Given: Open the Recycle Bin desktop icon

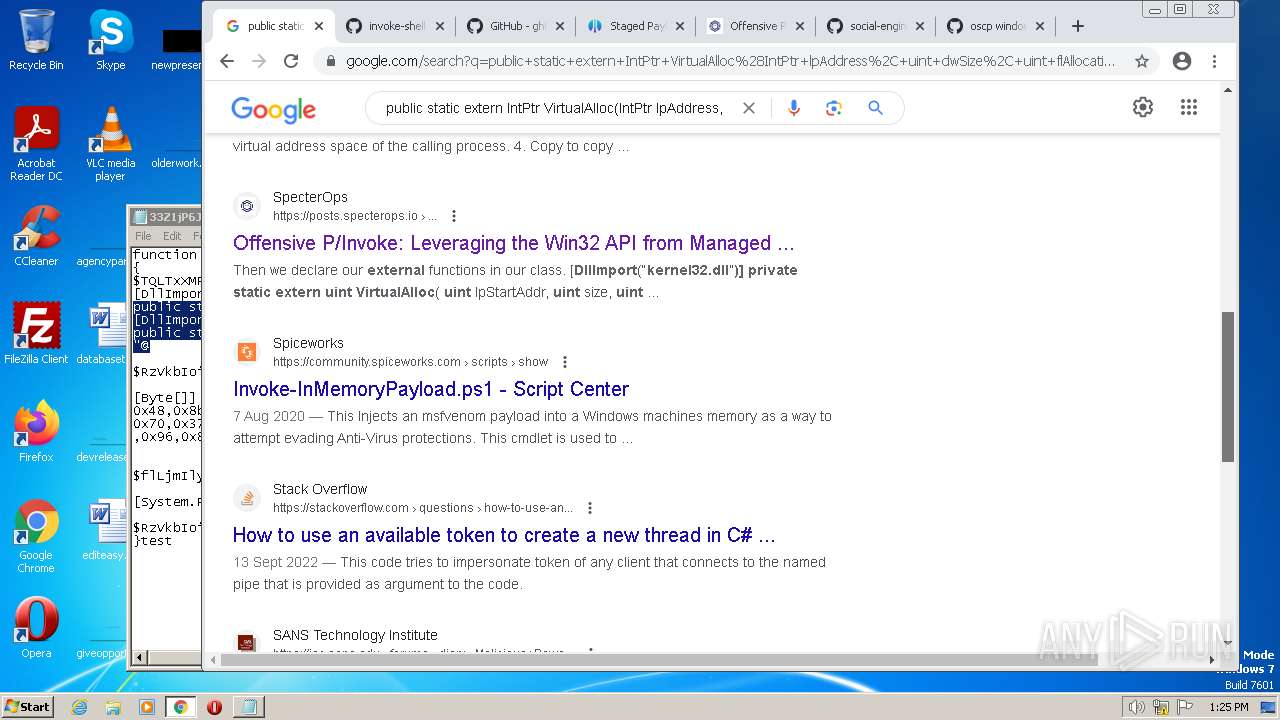Looking at the screenshot, I should pyautogui.click(x=36, y=41).
